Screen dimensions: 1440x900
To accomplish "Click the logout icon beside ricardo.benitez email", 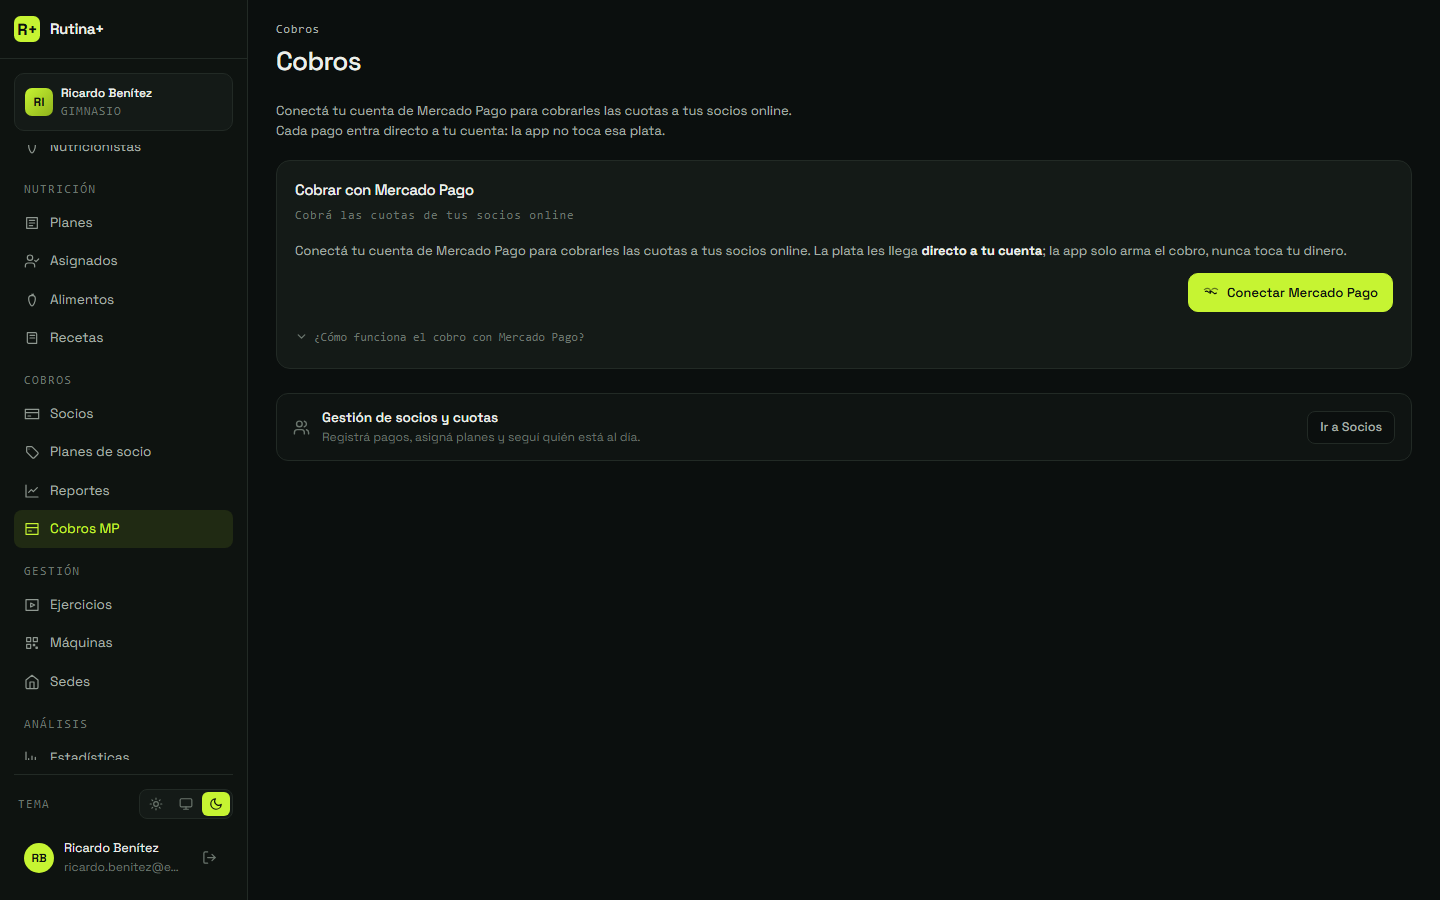I will point(210,857).
